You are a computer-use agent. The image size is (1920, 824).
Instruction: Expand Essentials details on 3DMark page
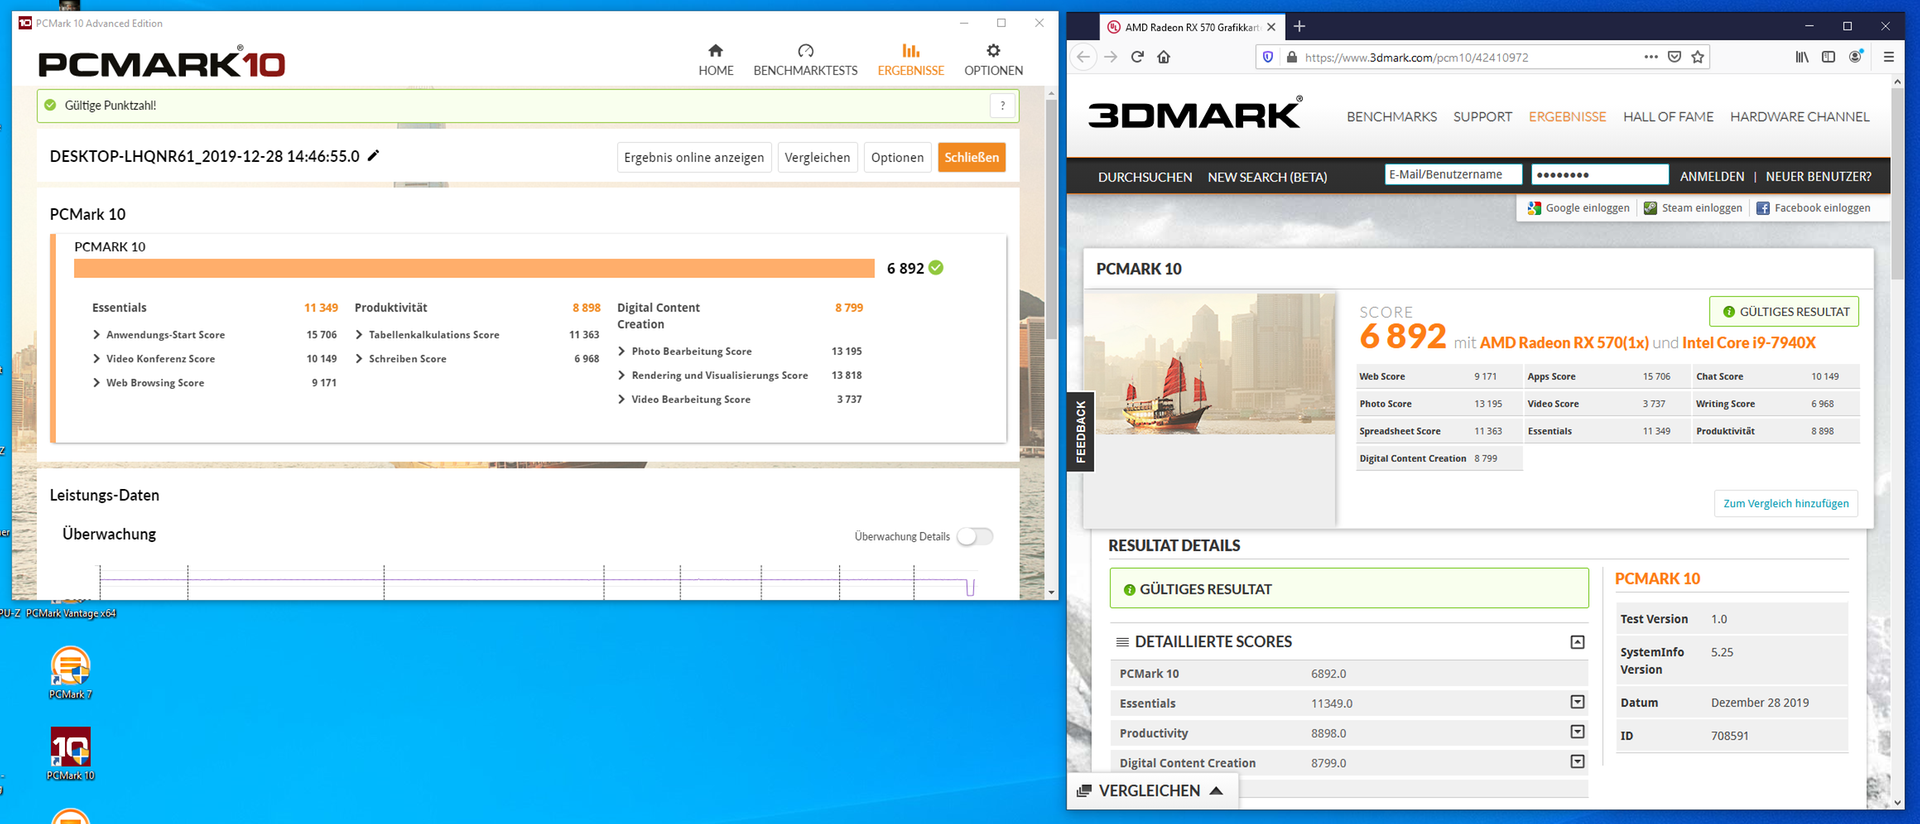pyautogui.click(x=1577, y=702)
